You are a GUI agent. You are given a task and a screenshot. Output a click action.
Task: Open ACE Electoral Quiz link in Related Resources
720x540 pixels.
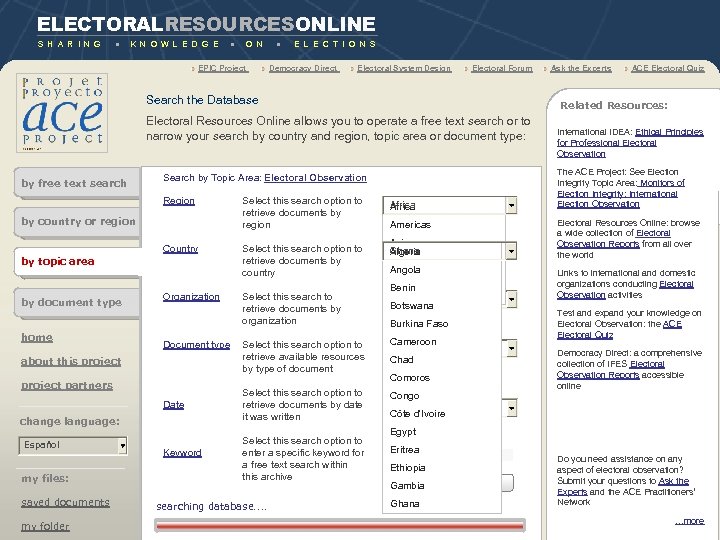619,330
